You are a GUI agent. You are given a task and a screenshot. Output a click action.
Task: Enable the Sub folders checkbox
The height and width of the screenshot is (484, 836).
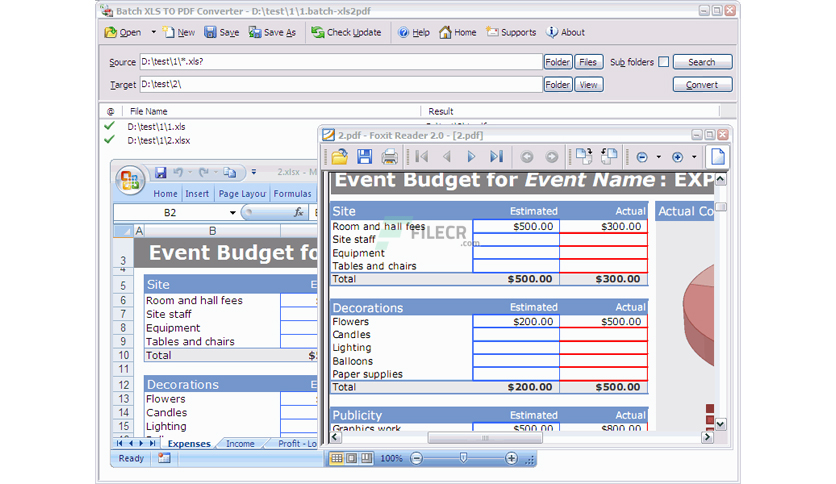[663, 62]
